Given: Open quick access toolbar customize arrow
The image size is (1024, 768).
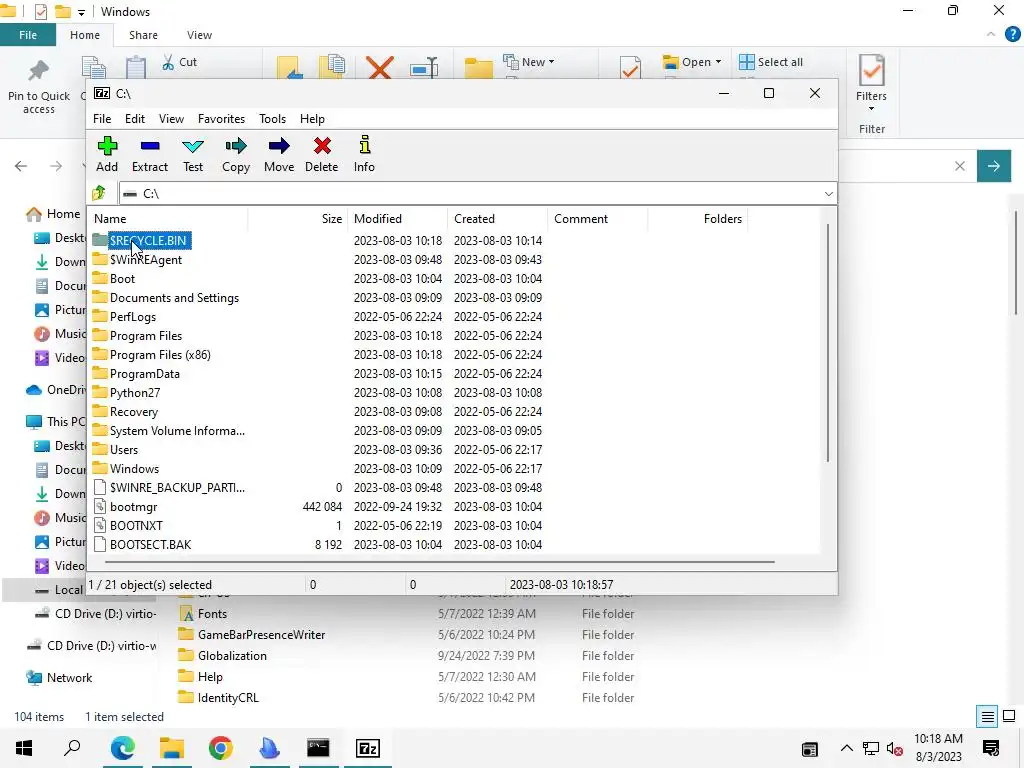Looking at the screenshot, I should pyautogui.click(x=81, y=12).
